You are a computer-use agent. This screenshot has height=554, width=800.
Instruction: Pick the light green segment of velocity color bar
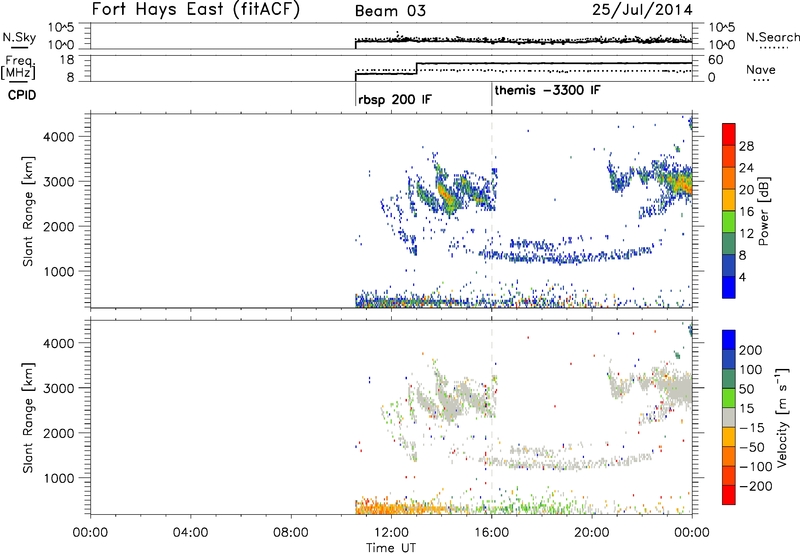[729, 398]
